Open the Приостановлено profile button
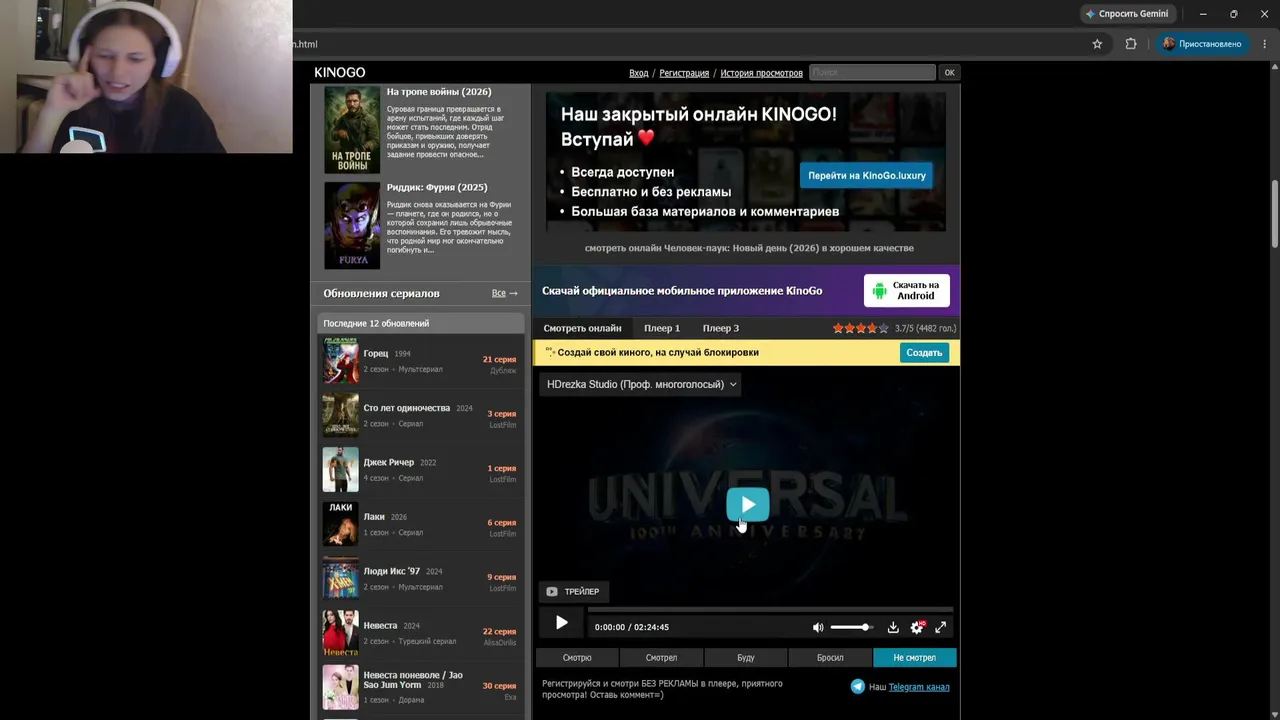Screen dimensions: 1280x720 [1202, 44]
